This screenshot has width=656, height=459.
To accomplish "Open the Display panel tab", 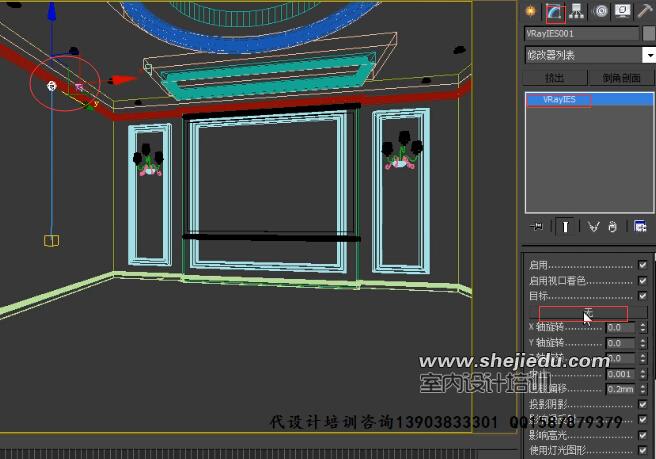I will tap(622, 11).
